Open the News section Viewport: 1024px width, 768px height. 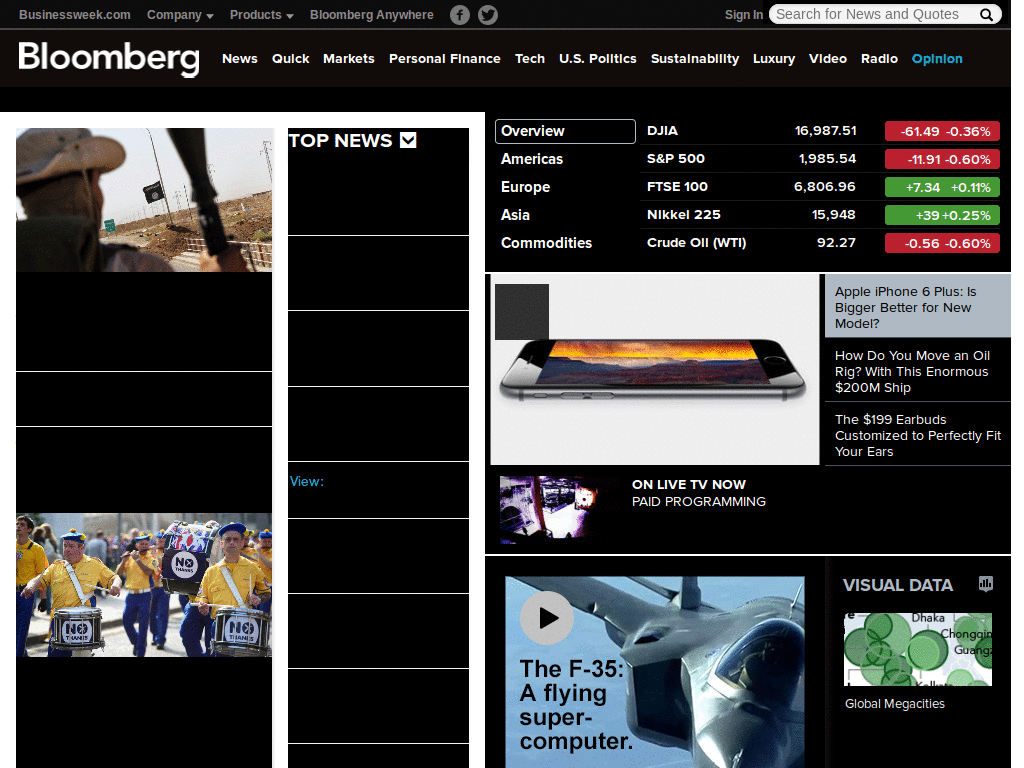(240, 59)
